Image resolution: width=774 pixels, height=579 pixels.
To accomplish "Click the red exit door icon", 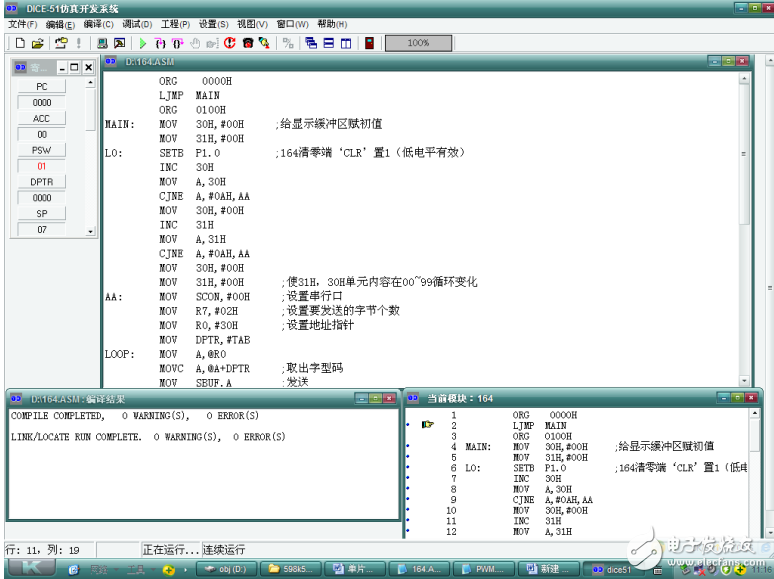I will (369, 43).
